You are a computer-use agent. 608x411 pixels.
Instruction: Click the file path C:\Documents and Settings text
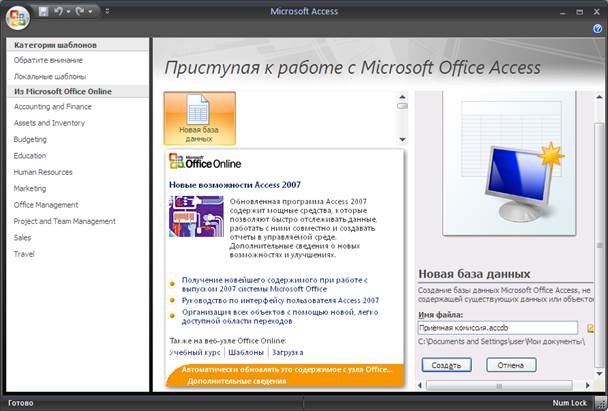point(501,342)
